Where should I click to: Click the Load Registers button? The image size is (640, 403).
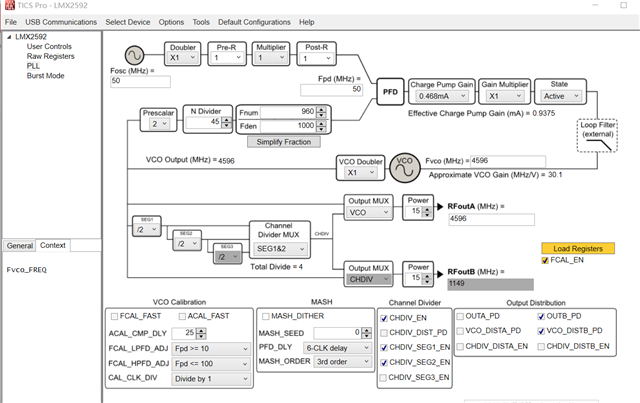click(x=578, y=249)
